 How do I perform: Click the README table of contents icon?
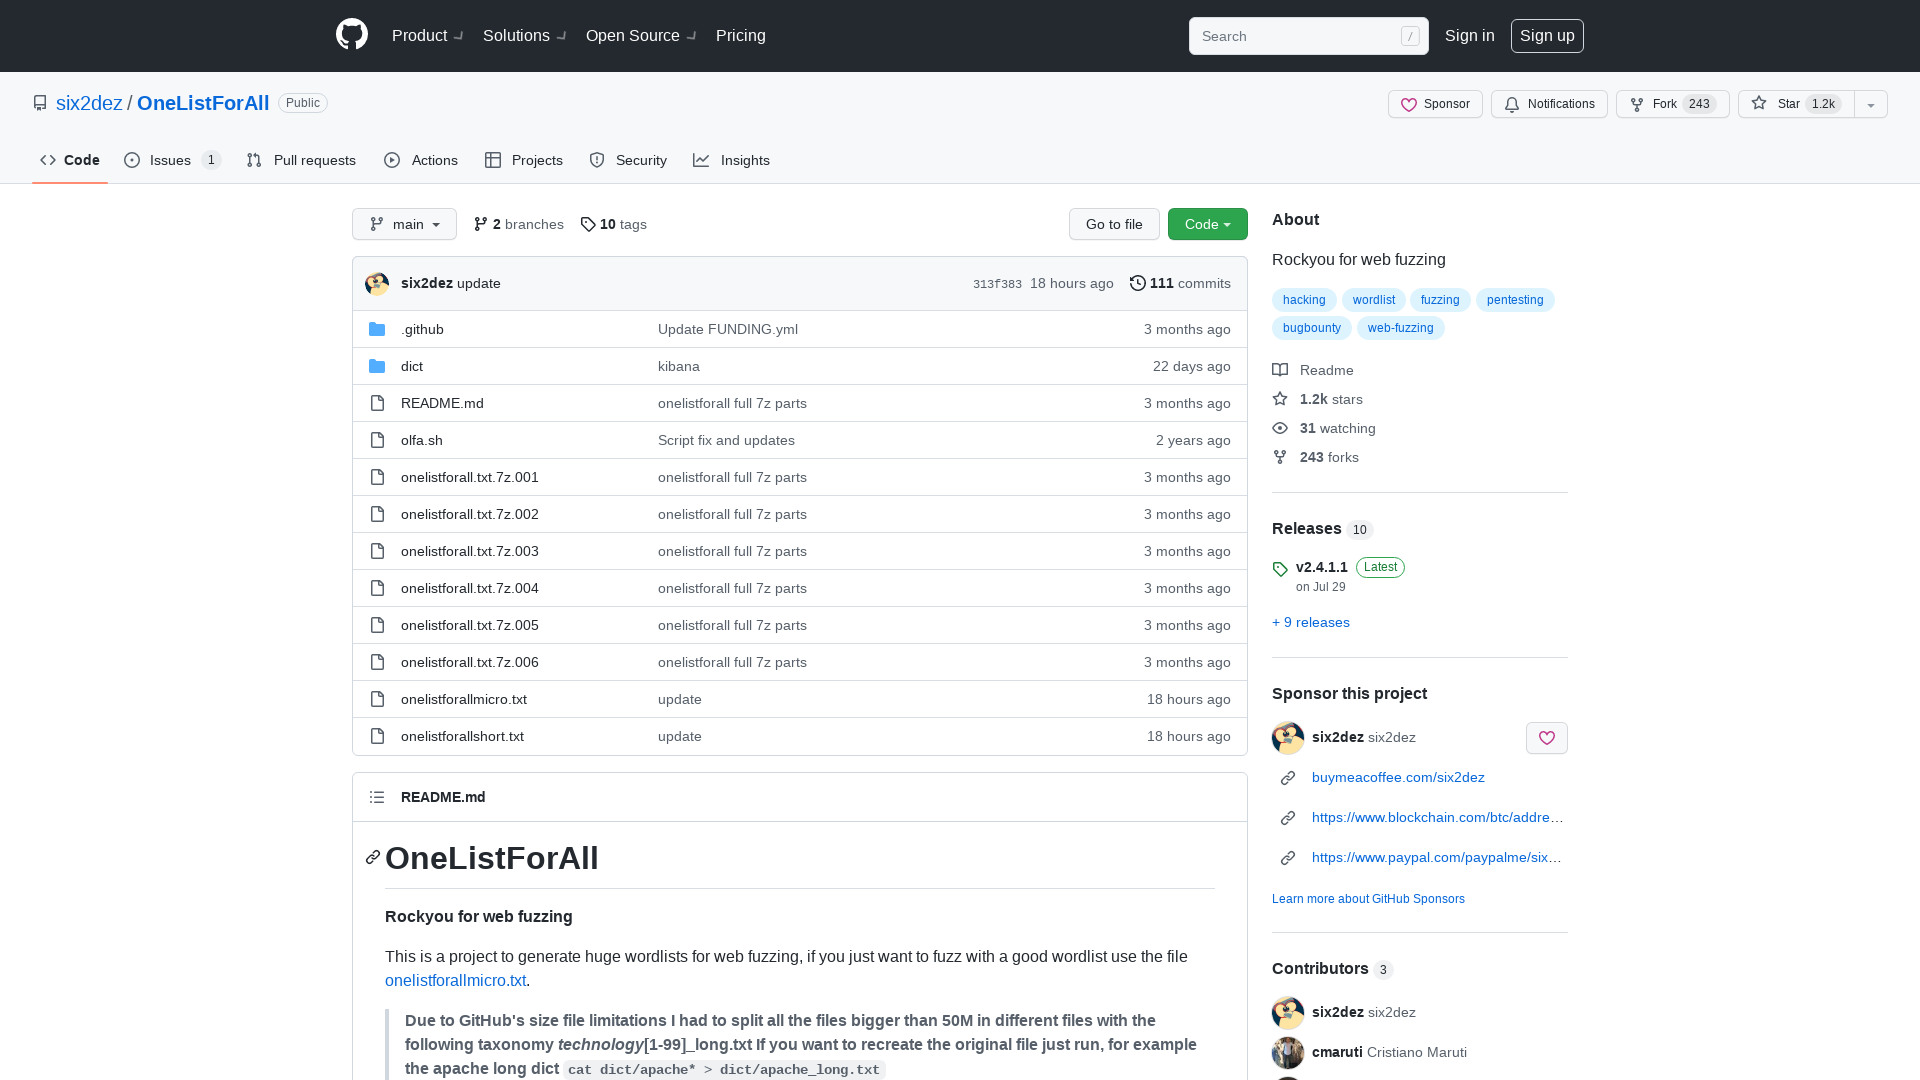click(x=377, y=797)
